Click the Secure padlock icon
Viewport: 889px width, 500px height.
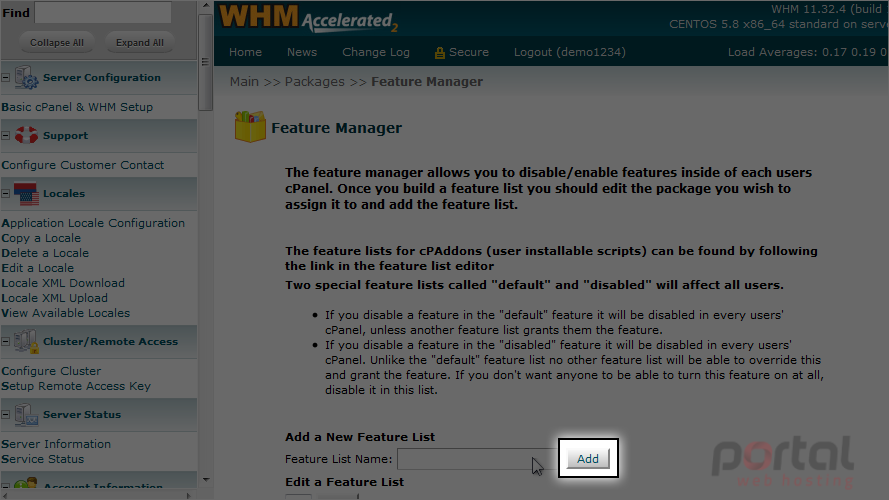click(439, 53)
